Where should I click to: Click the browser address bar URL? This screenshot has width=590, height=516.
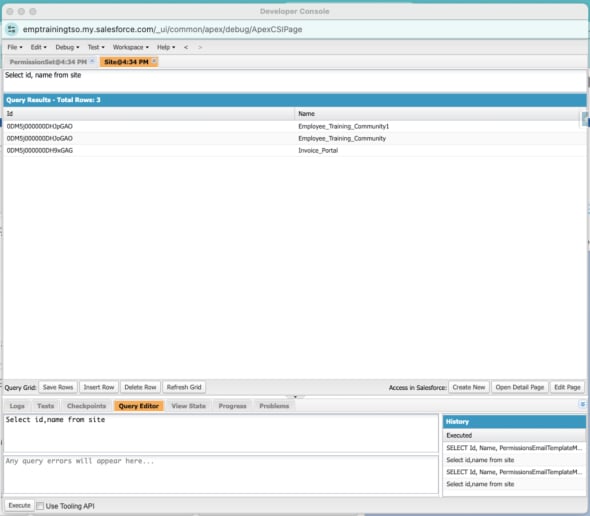tap(162, 29)
